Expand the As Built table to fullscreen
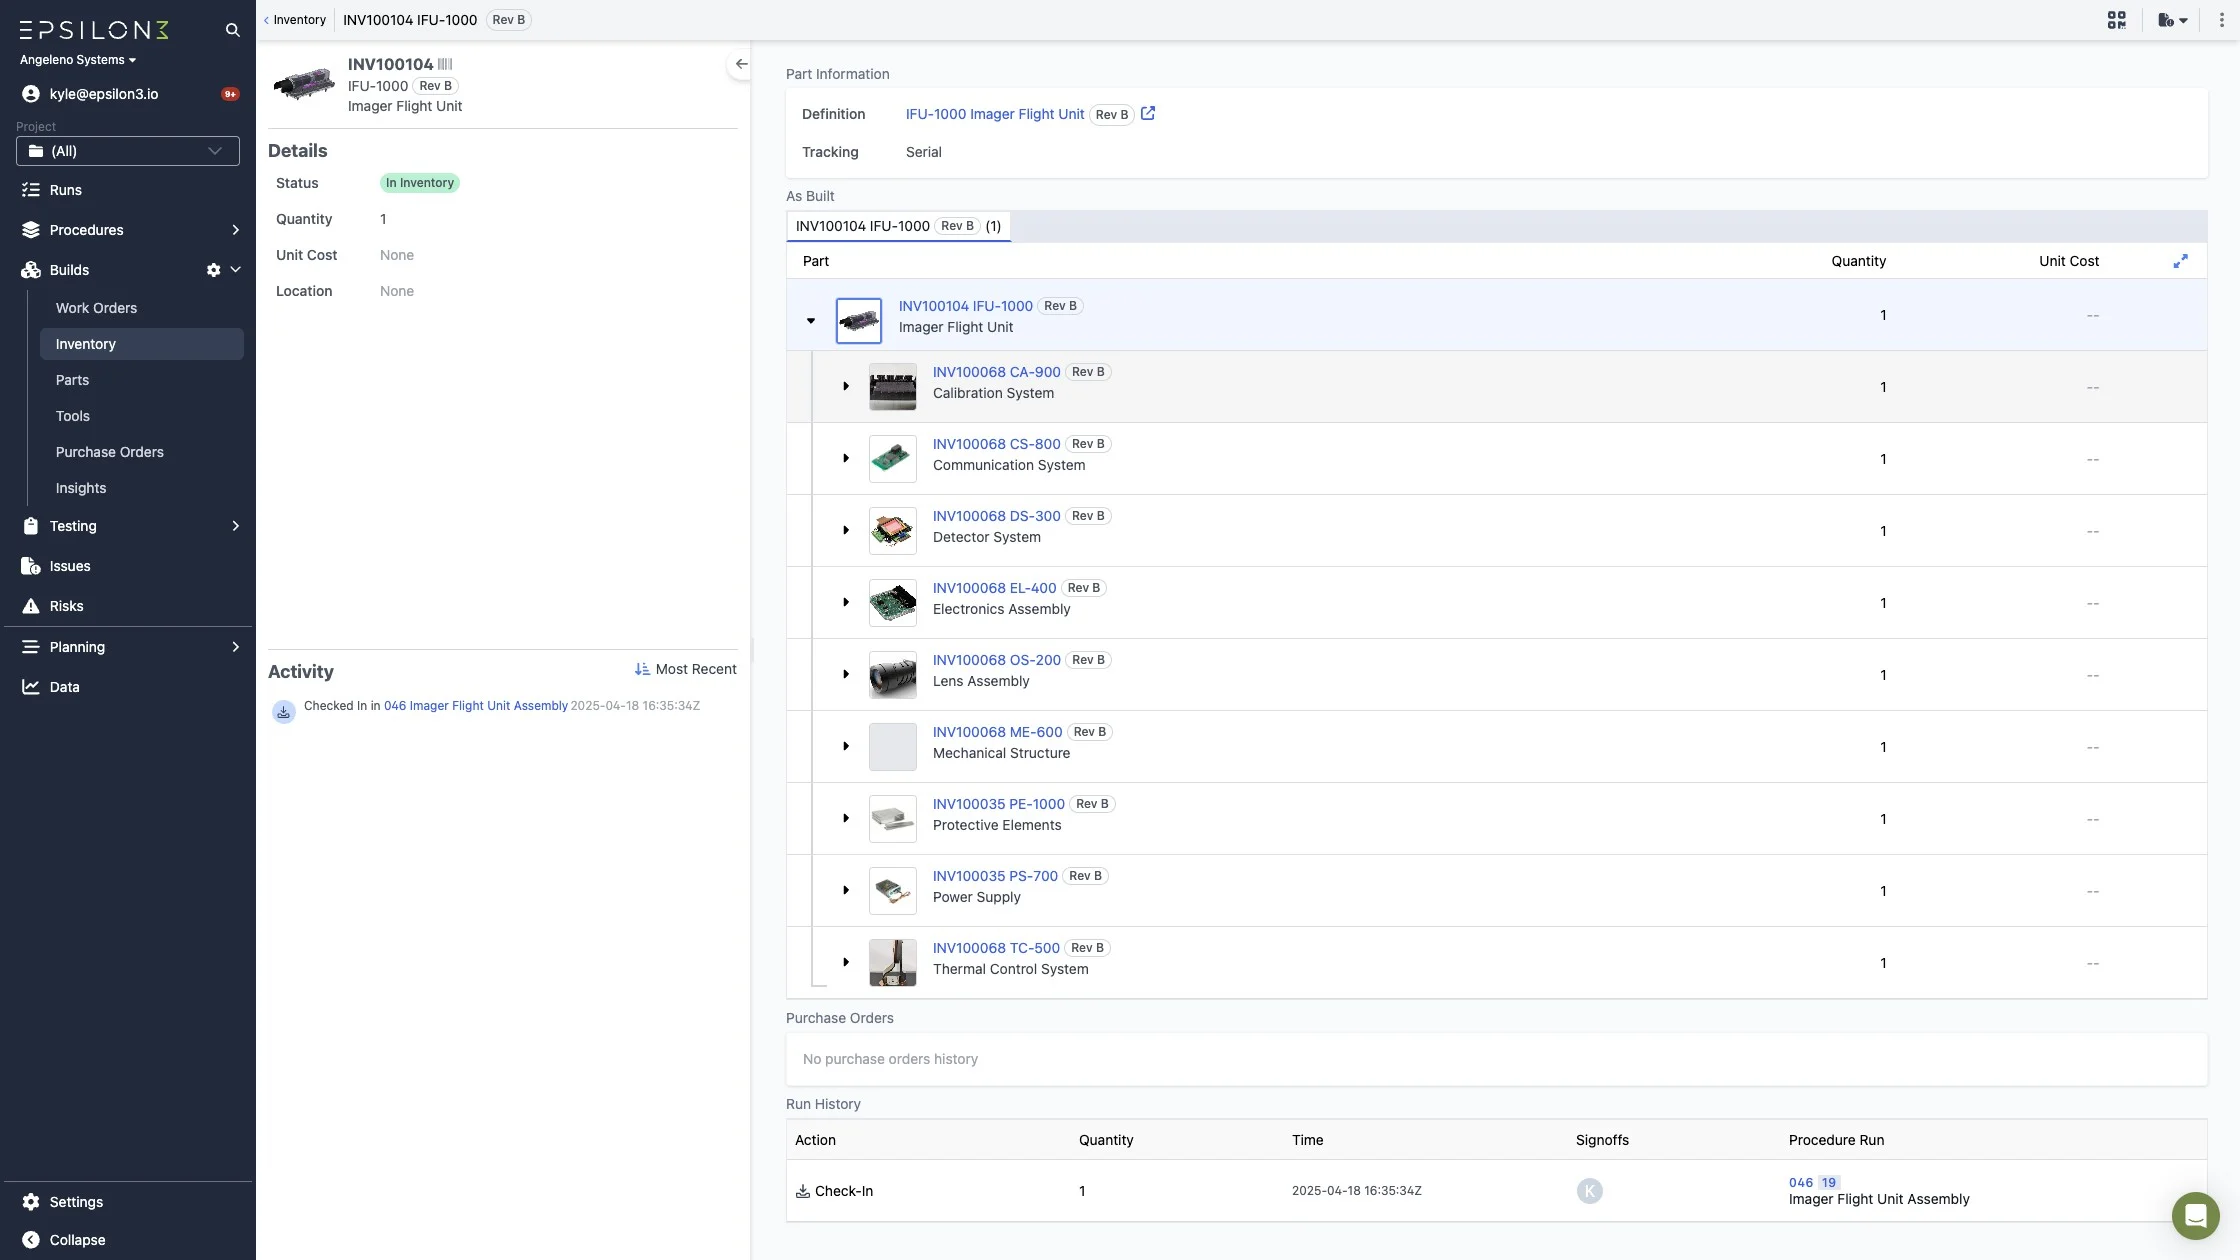Viewport: 2240px width, 1260px height. [2180, 261]
